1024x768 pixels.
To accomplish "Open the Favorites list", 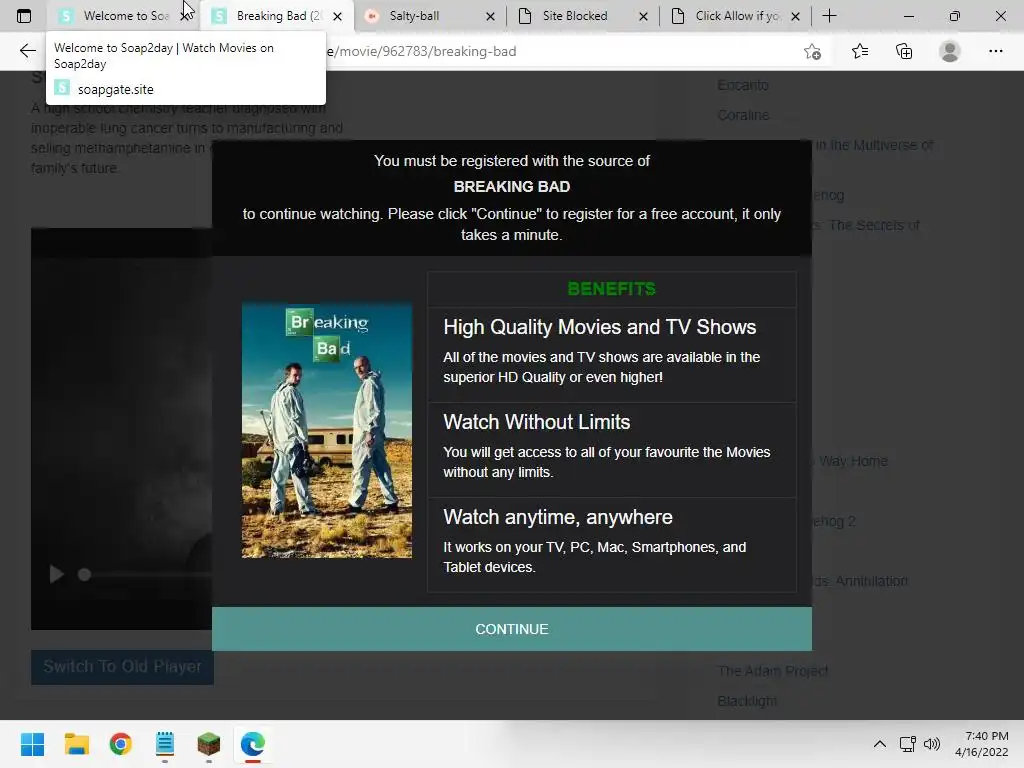I will click(860, 51).
